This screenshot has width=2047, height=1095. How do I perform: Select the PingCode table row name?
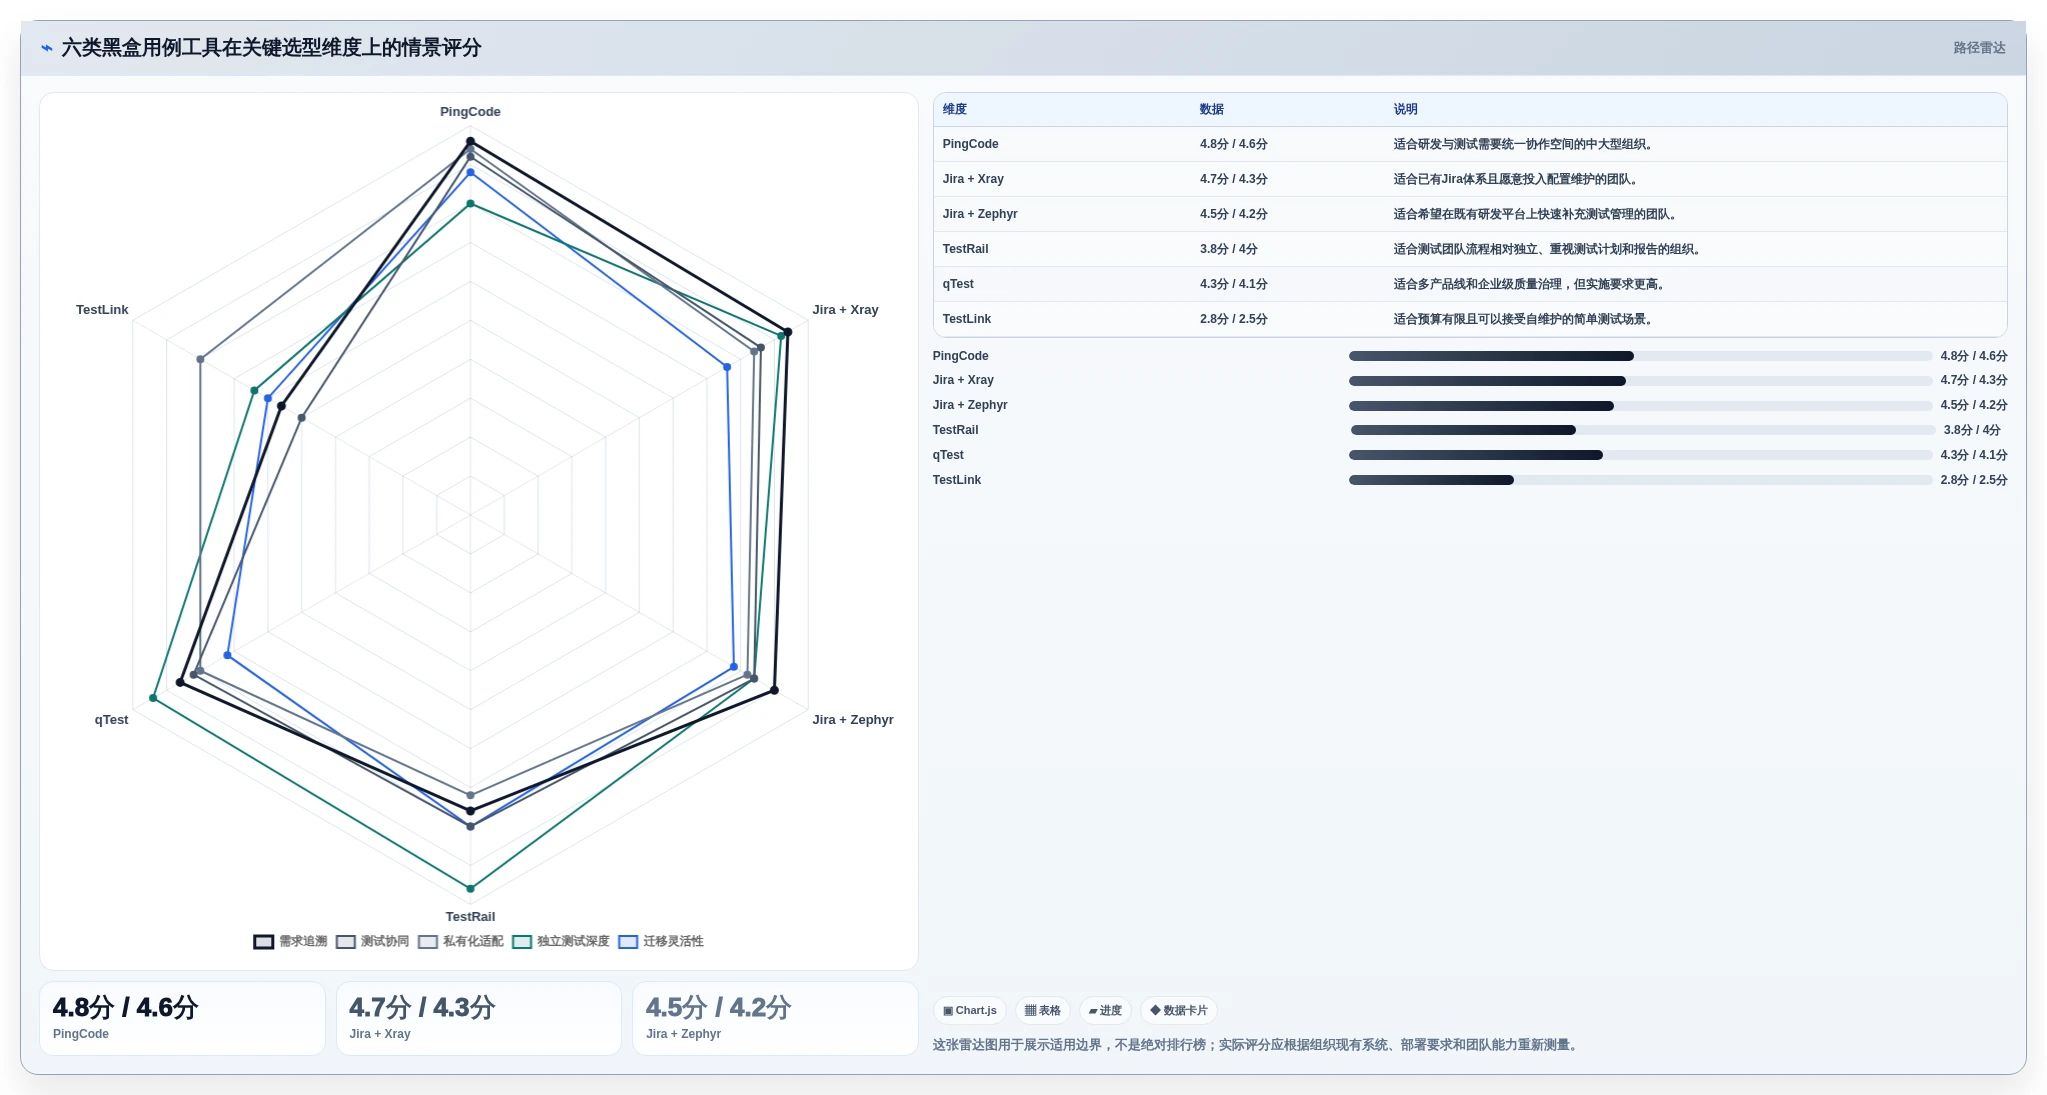pos(970,144)
